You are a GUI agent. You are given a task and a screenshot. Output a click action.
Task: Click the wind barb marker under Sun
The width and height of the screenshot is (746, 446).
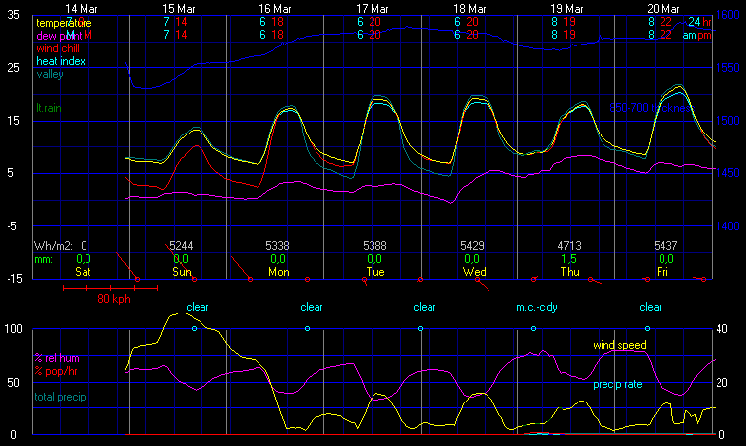pyautogui.click(x=194, y=279)
